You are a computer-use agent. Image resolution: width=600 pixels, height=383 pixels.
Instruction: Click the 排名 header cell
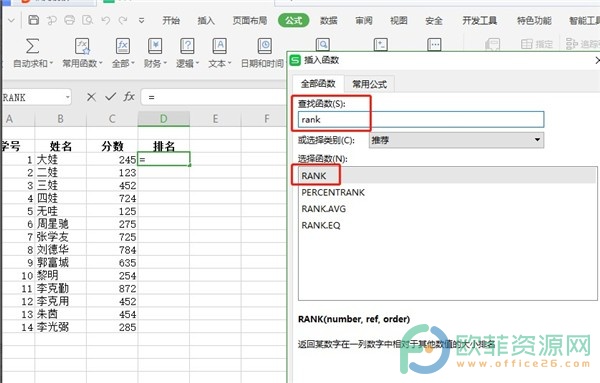164,146
